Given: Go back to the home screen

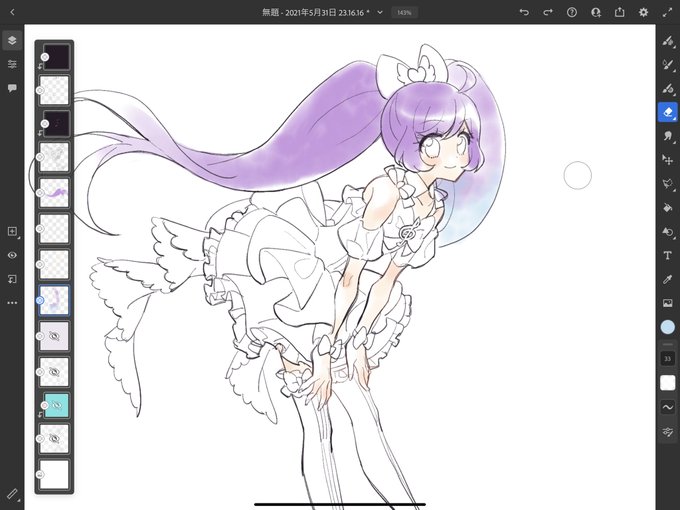Looking at the screenshot, I should [x=12, y=12].
